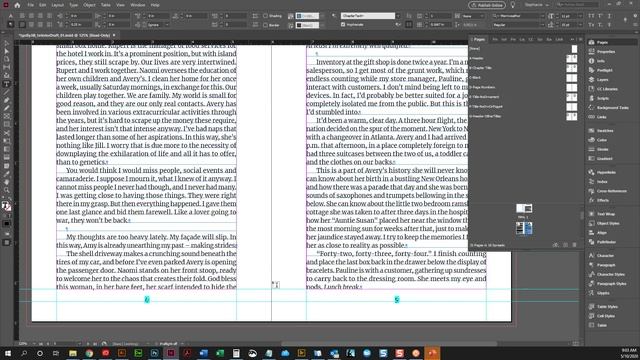Screen dimensions: 640x360
Task: Open the File menu
Action: pos(31,5)
